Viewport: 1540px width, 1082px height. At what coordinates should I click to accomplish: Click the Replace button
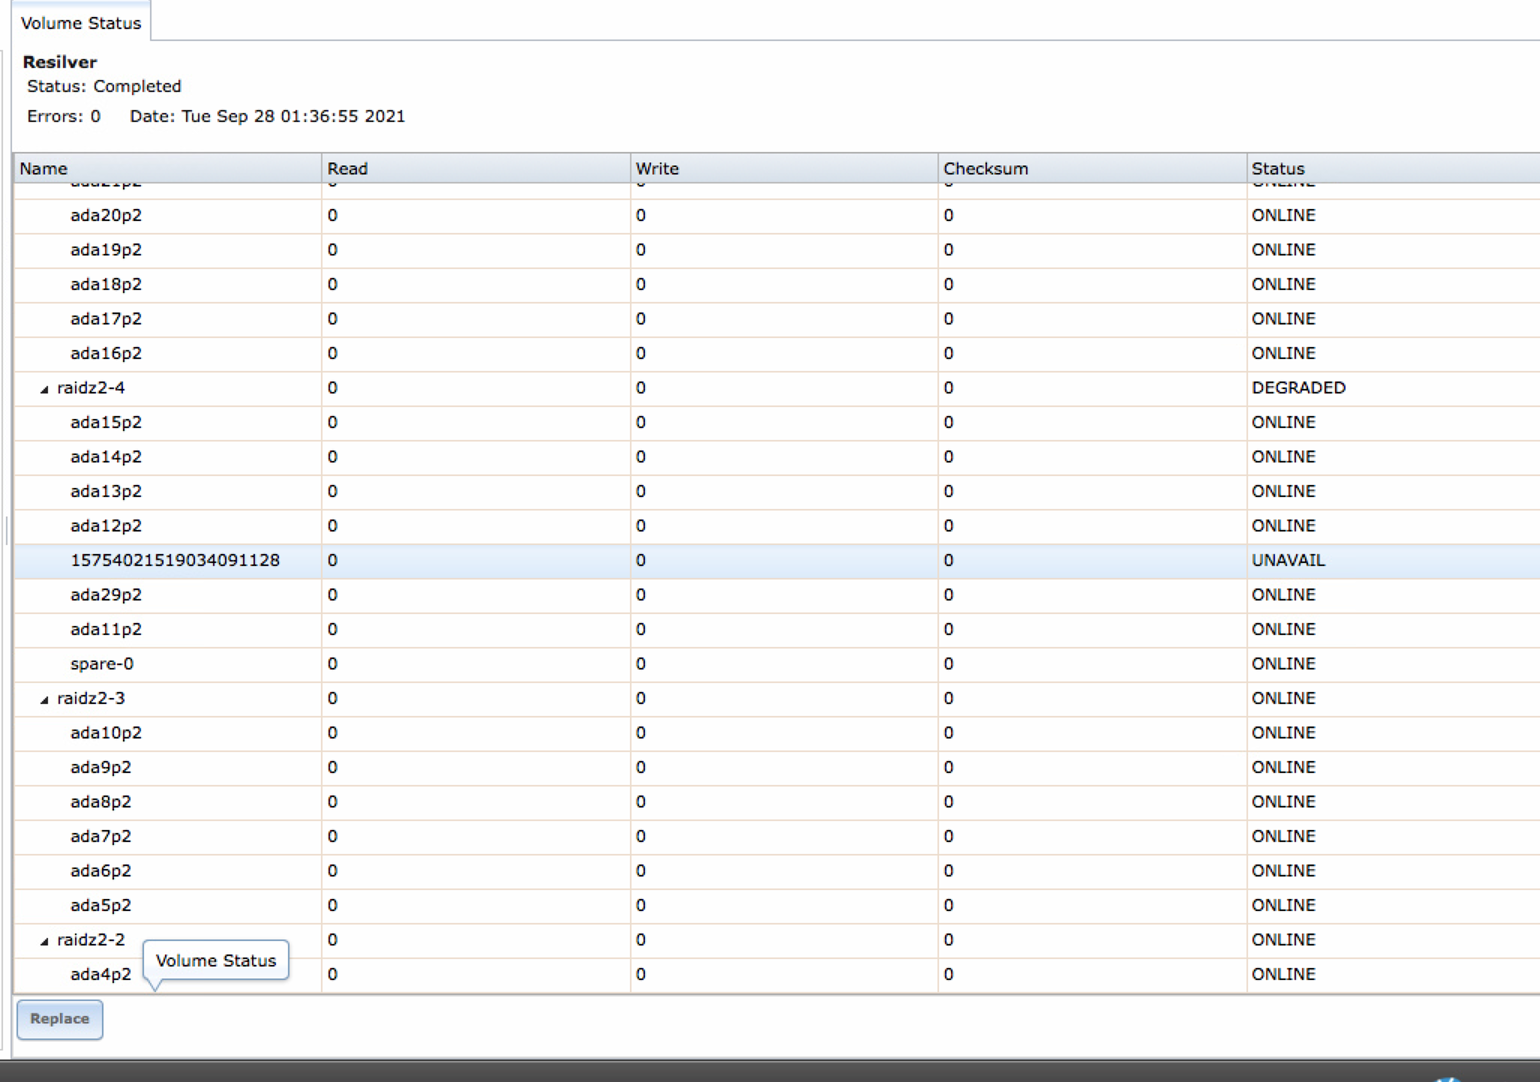click(x=60, y=1019)
